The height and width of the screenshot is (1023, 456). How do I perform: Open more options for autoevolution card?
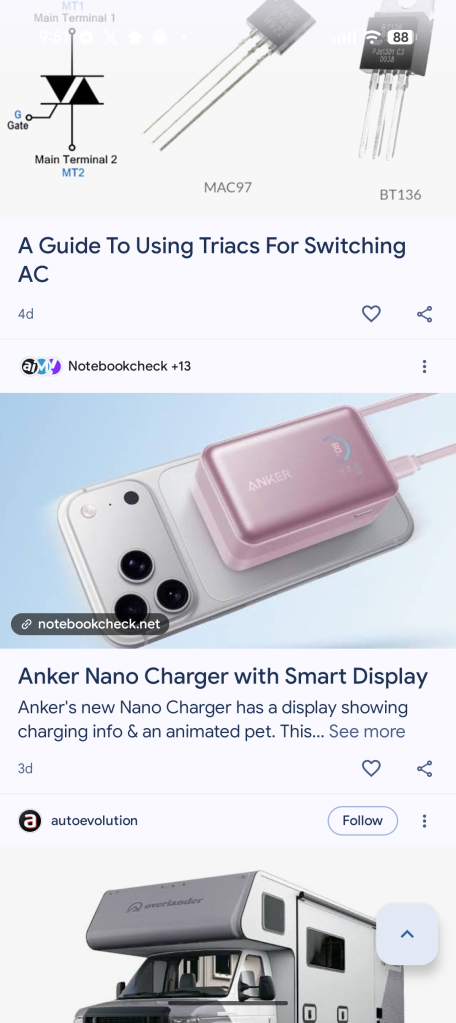click(424, 821)
